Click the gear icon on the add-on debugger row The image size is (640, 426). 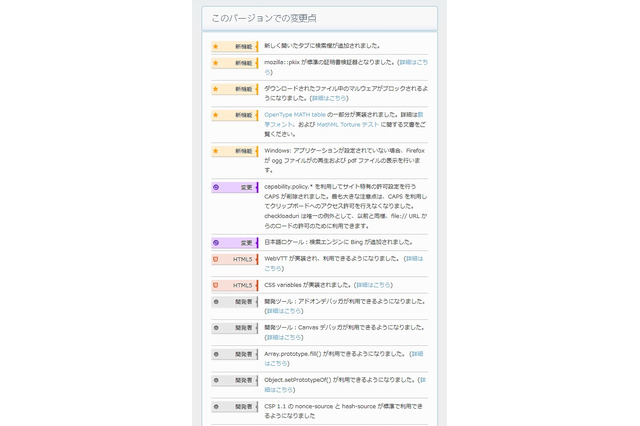click(216, 302)
